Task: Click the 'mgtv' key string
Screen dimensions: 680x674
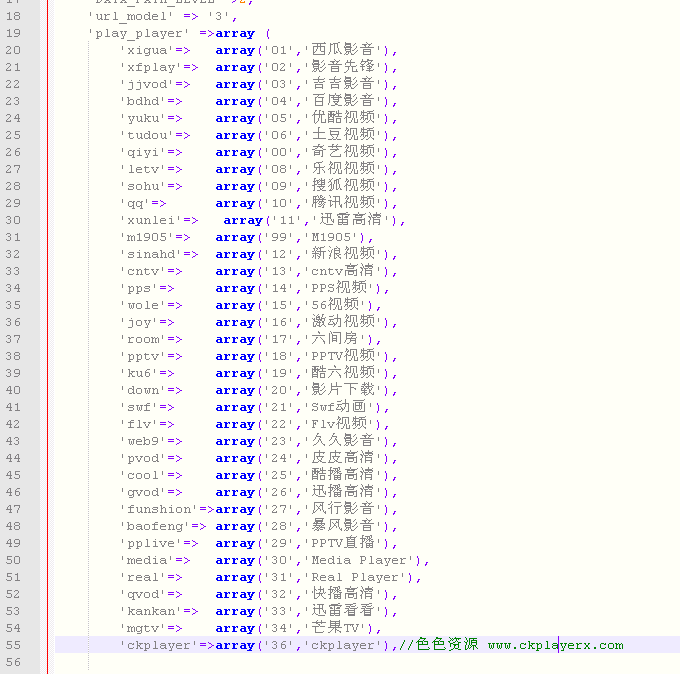Action: tap(143, 628)
